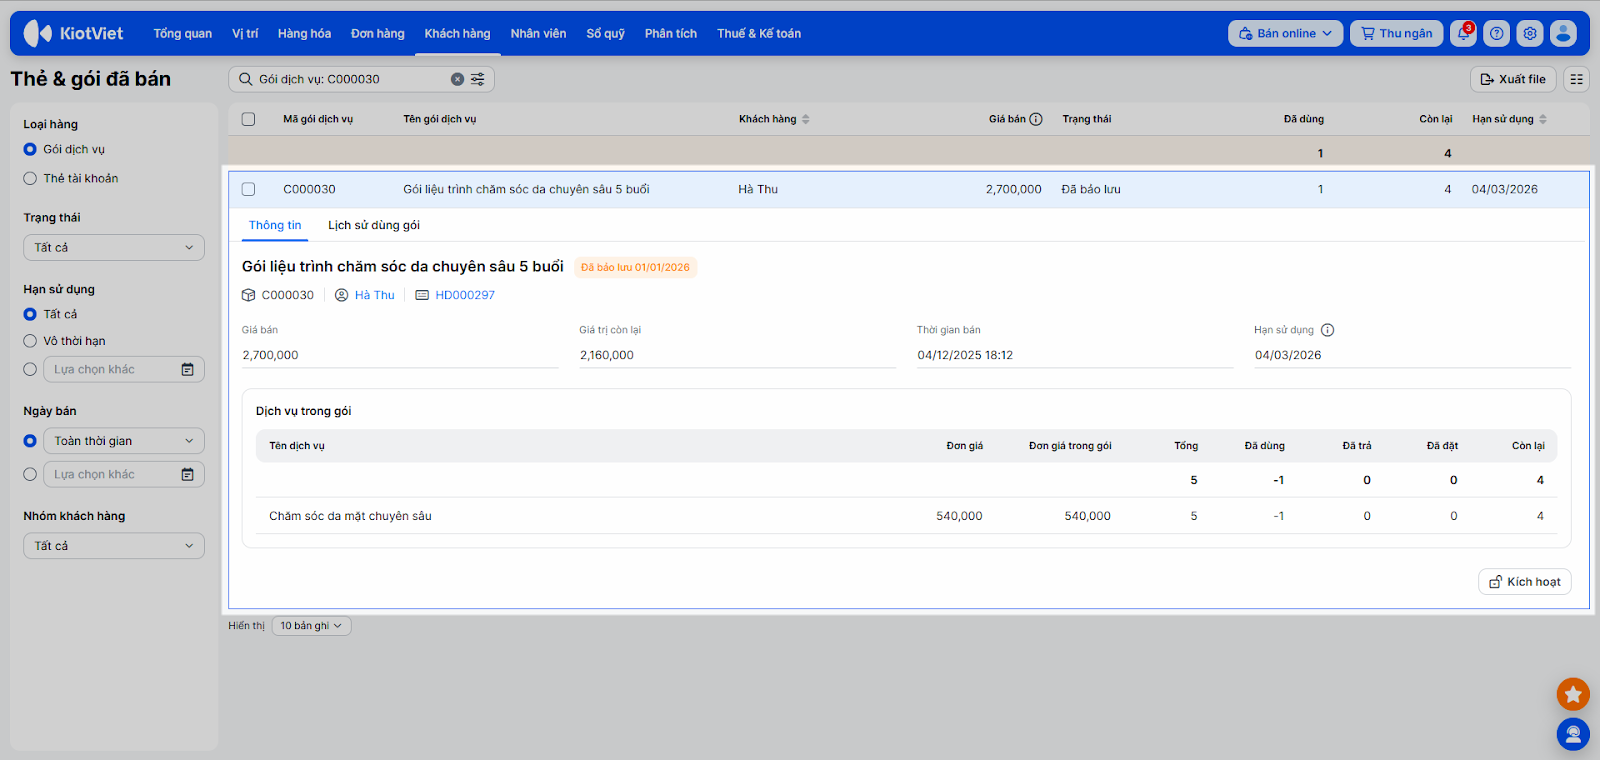Open the Hàng hóa menu
Viewport: 1600px width, 760px height.
click(304, 33)
